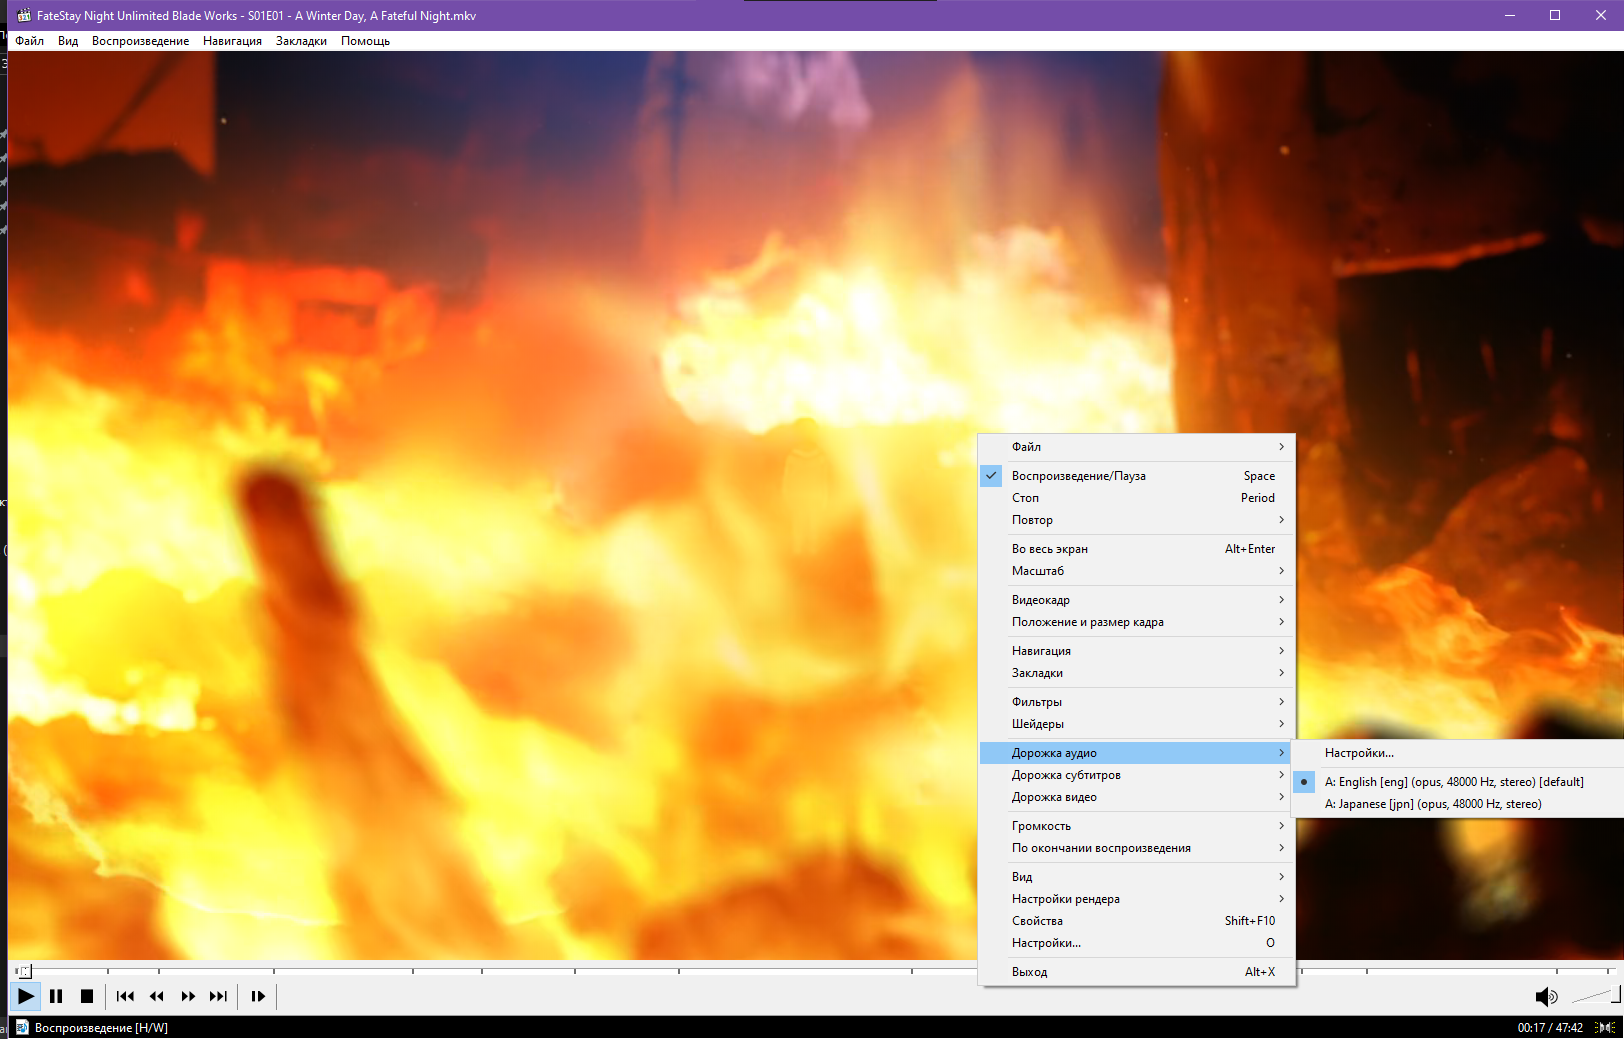Viewport: 1624px width, 1039px height.
Task: Toggle Воспроизведение/Пауза in the context menu
Action: [1078, 476]
